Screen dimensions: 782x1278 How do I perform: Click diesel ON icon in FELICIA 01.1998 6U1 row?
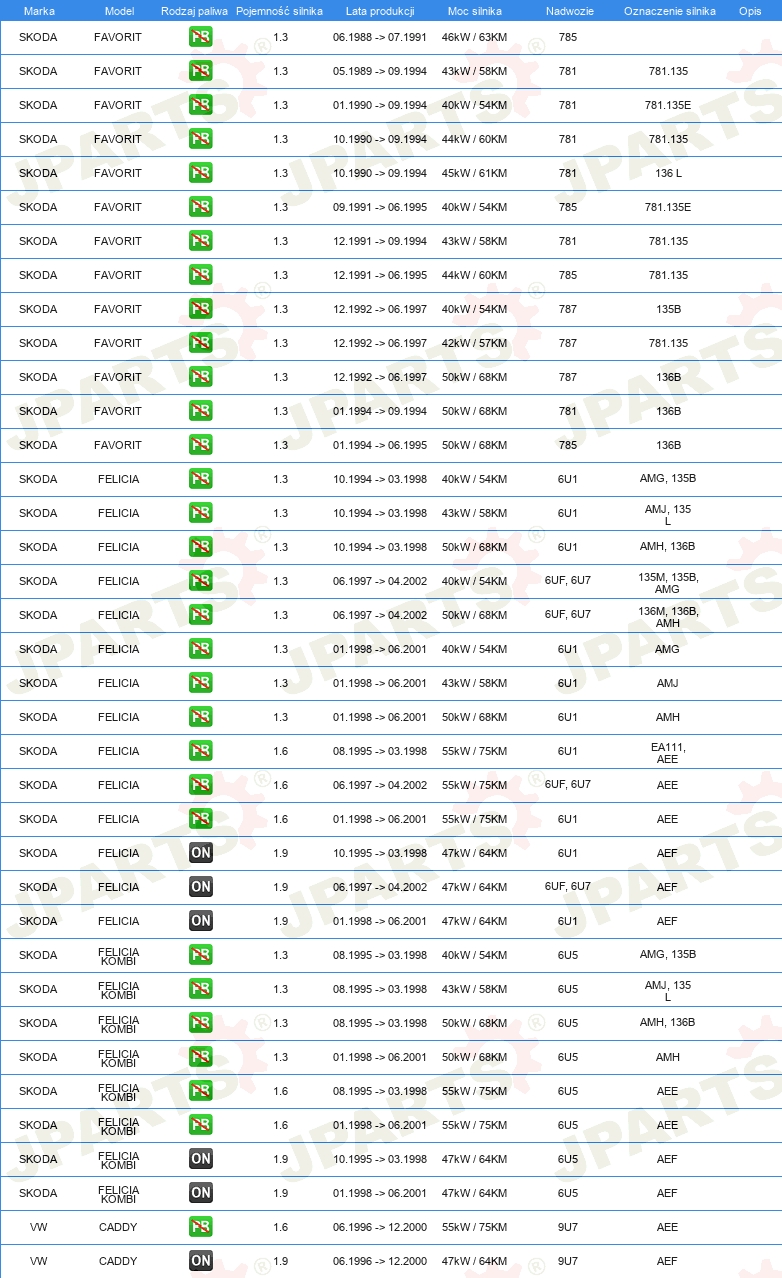coord(200,921)
